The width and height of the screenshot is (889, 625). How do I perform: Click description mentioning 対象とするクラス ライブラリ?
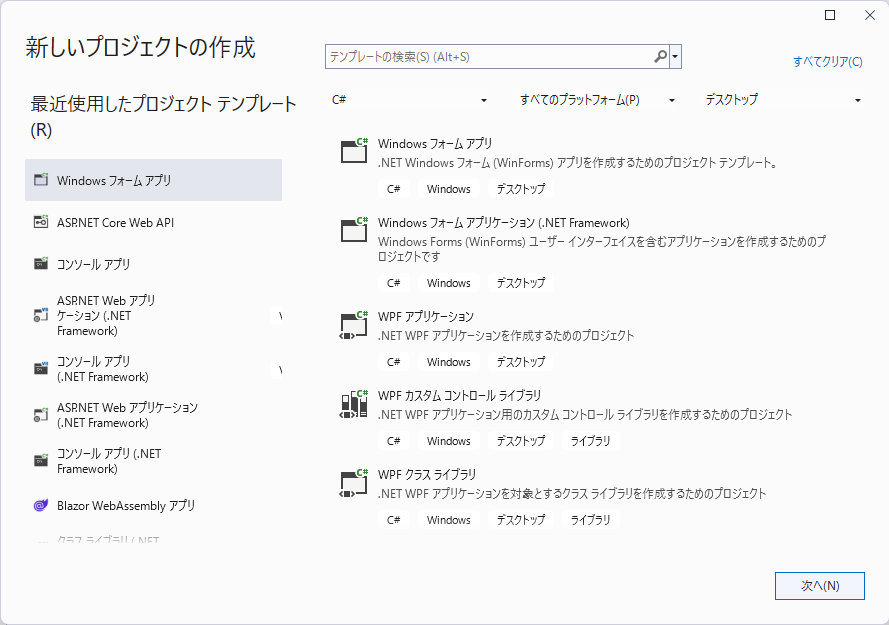[572, 493]
